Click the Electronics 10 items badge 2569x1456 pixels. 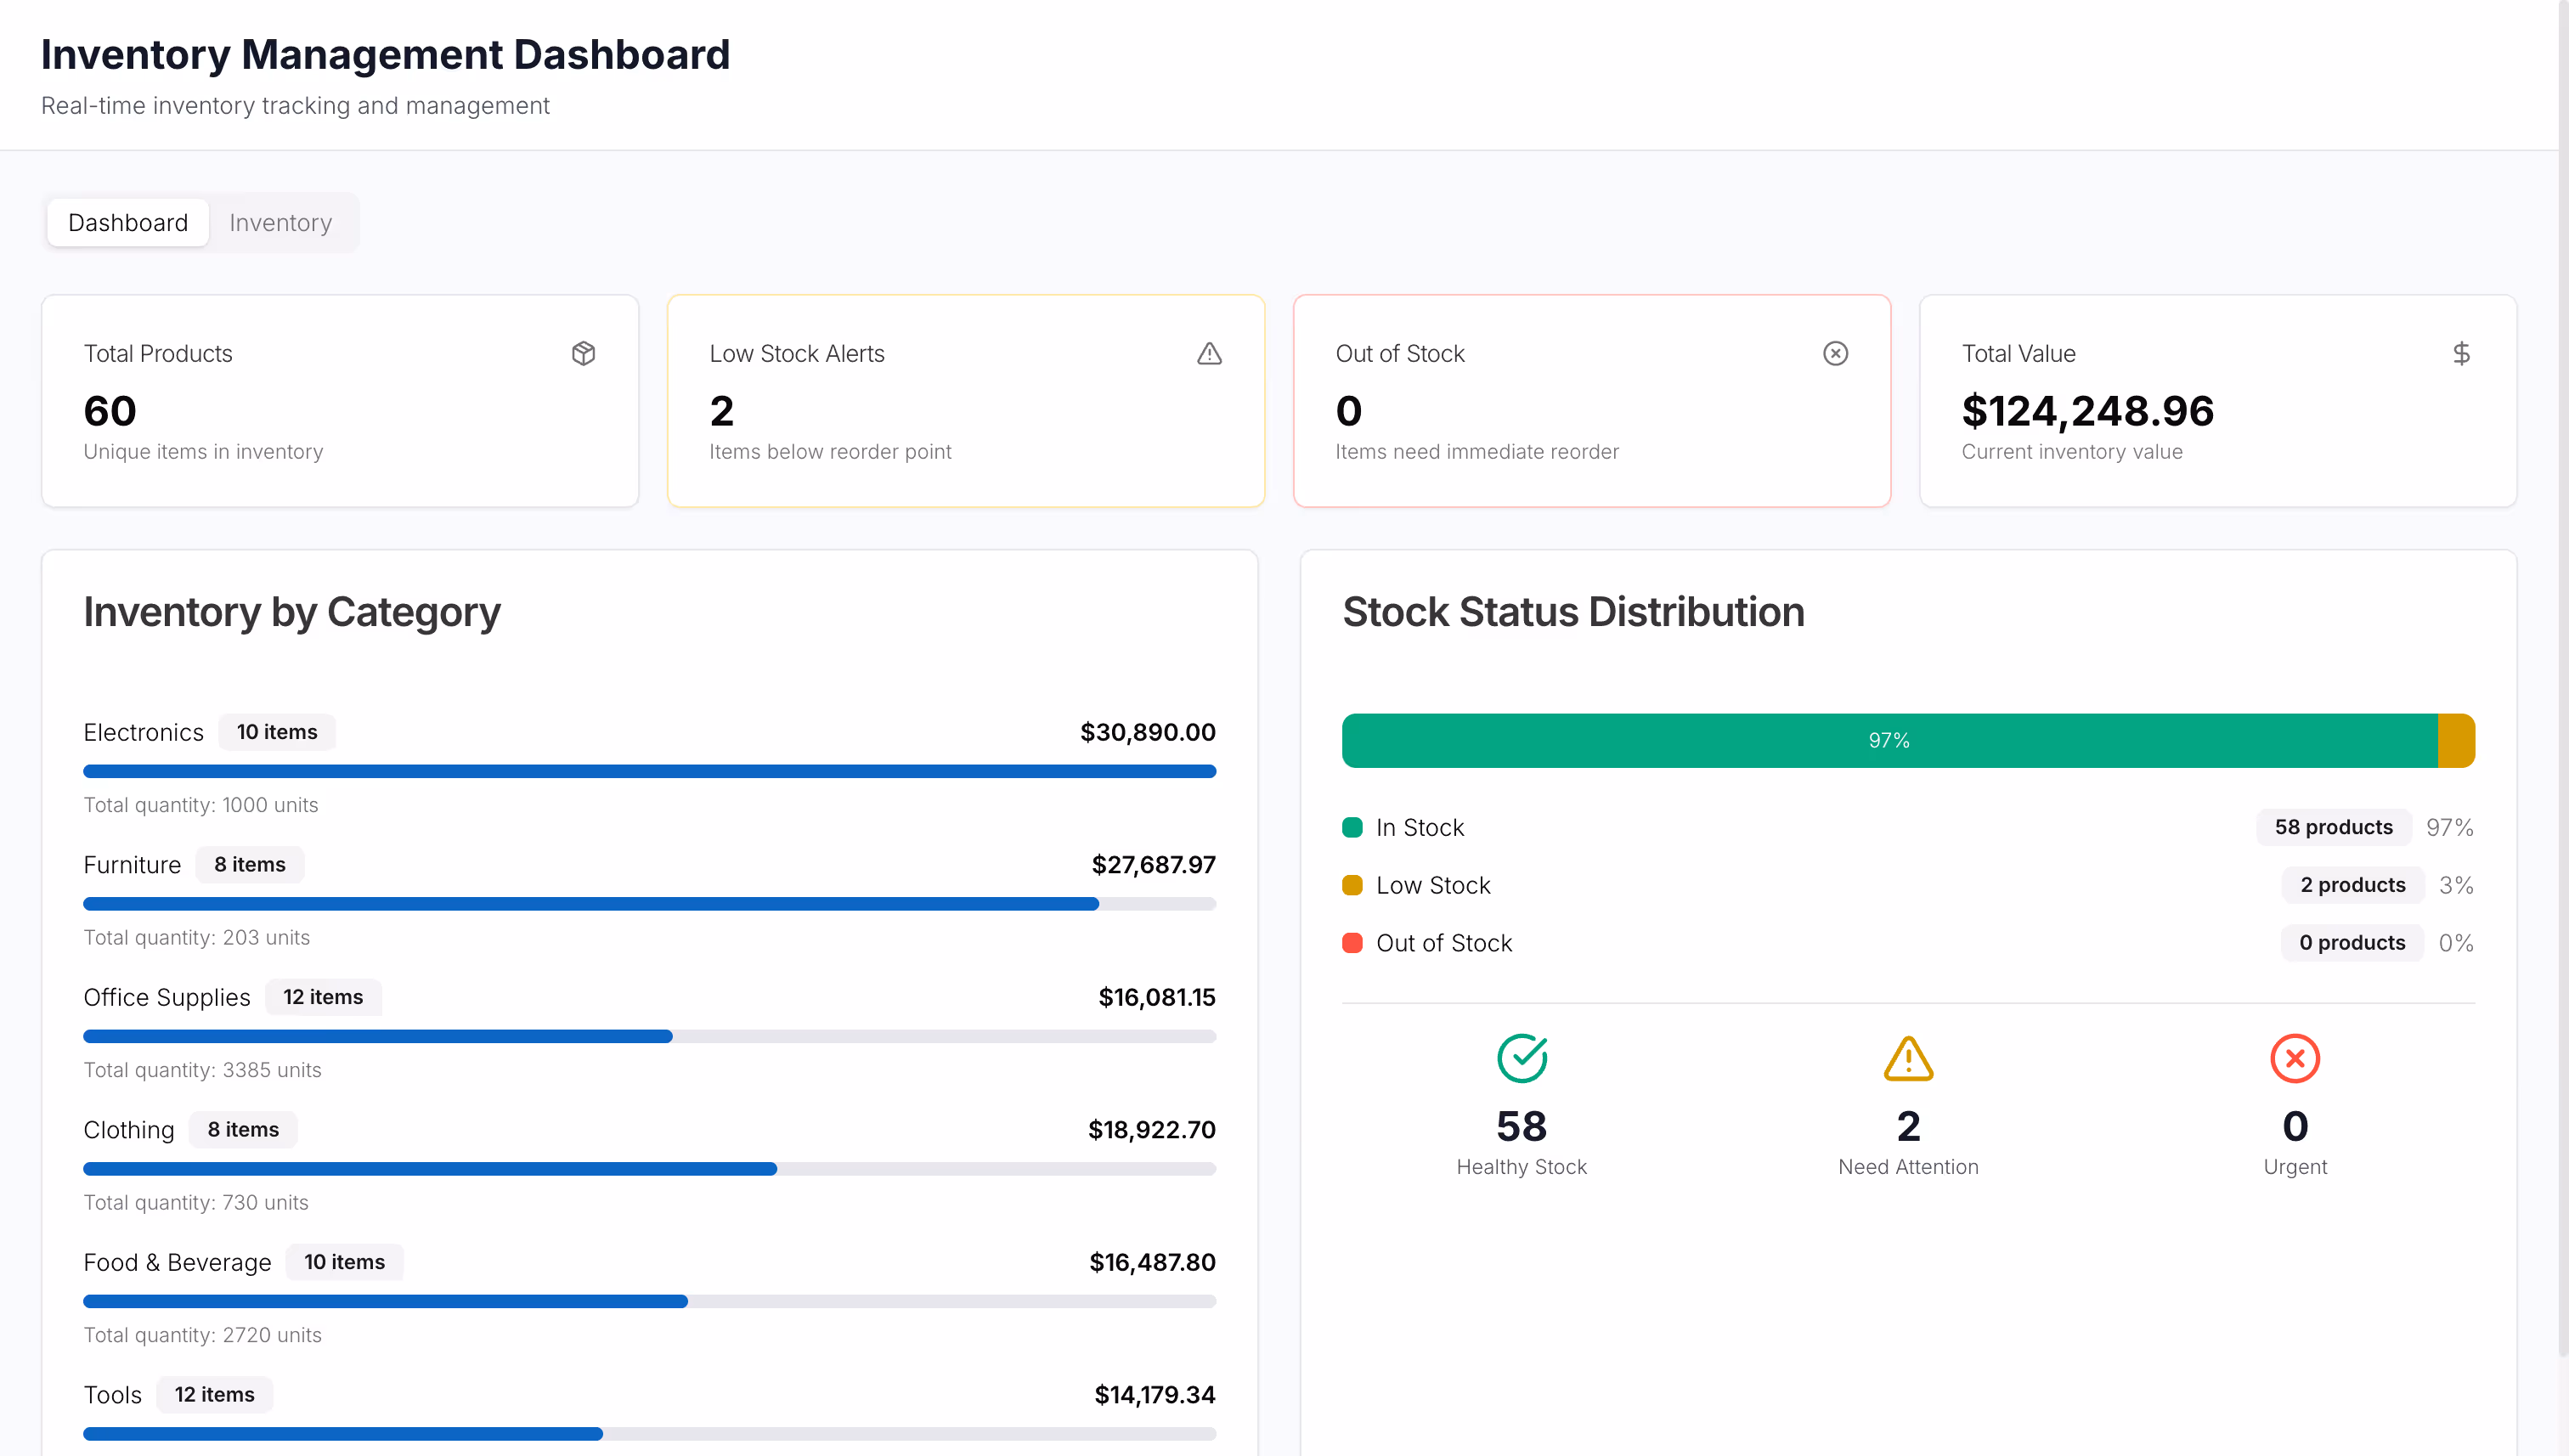pos(277,732)
